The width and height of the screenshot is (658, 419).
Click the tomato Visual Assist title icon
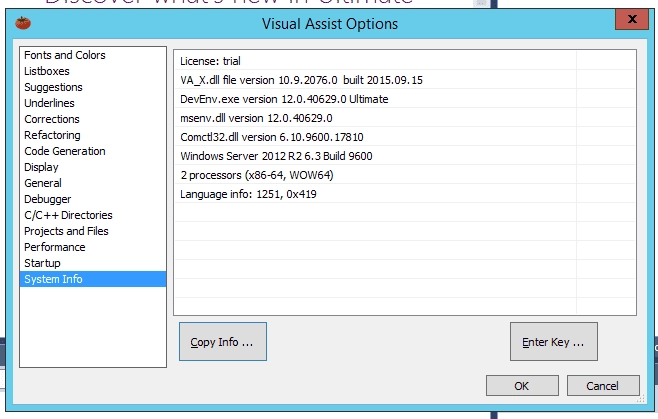tap(23, 23)
